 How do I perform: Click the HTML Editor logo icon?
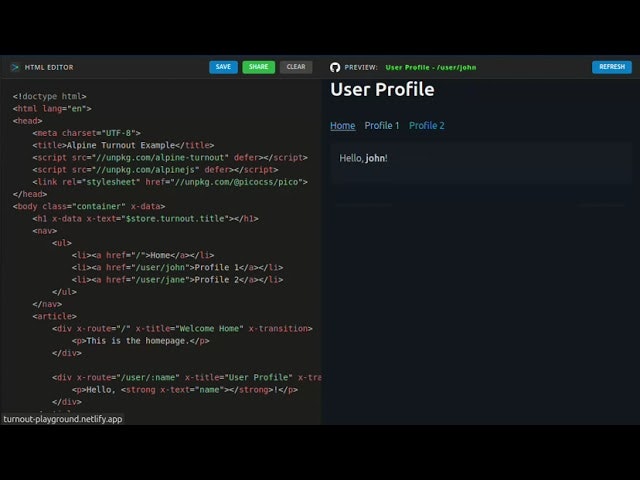tap(15, 67)
